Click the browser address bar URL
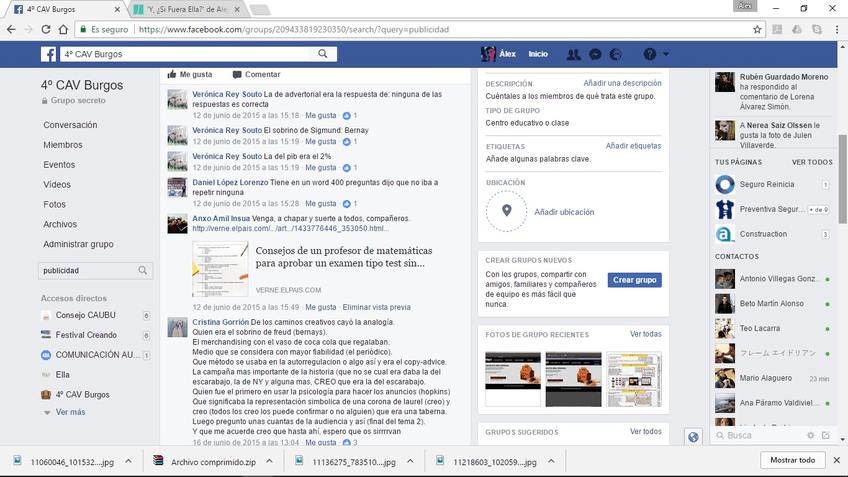 (294, 30)
